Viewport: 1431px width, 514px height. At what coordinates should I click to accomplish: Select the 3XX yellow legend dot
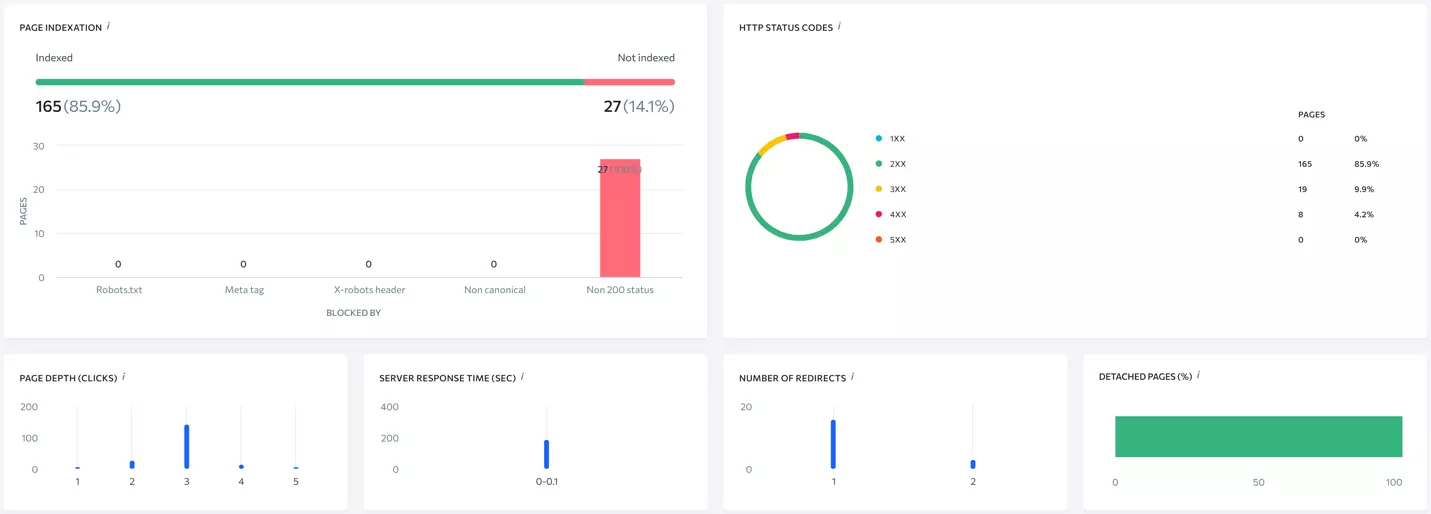878,189
